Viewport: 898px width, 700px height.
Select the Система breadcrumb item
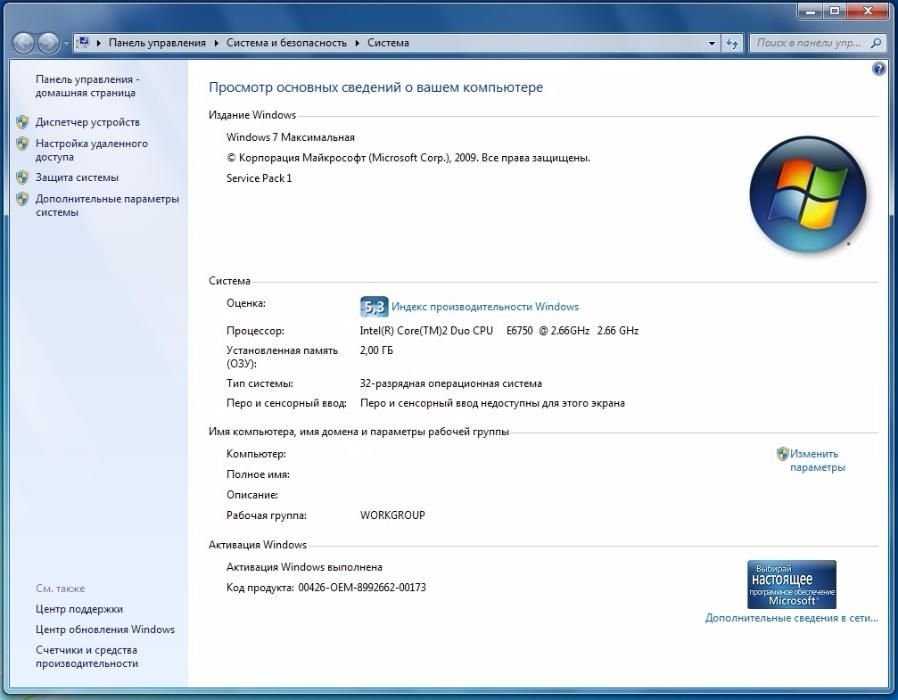tap(388, 43)
